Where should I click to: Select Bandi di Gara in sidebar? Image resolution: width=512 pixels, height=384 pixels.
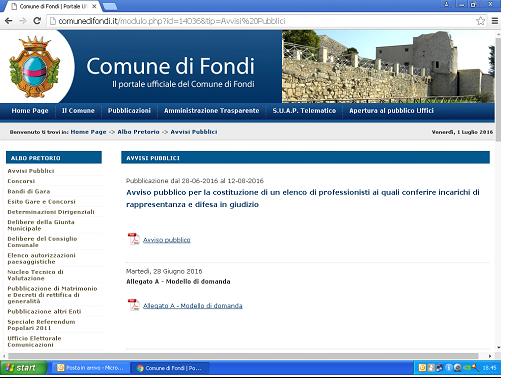click(x=29, y=191)
